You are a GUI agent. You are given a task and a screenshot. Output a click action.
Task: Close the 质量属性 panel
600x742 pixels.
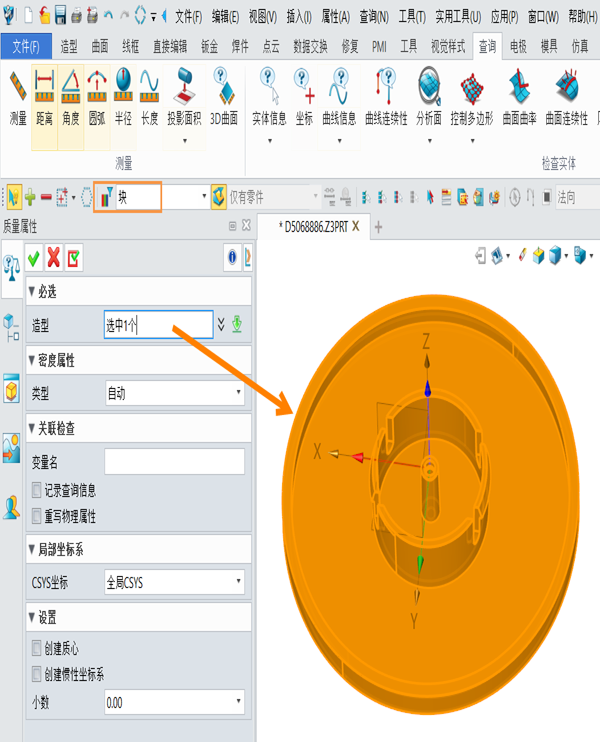point(247,225)
